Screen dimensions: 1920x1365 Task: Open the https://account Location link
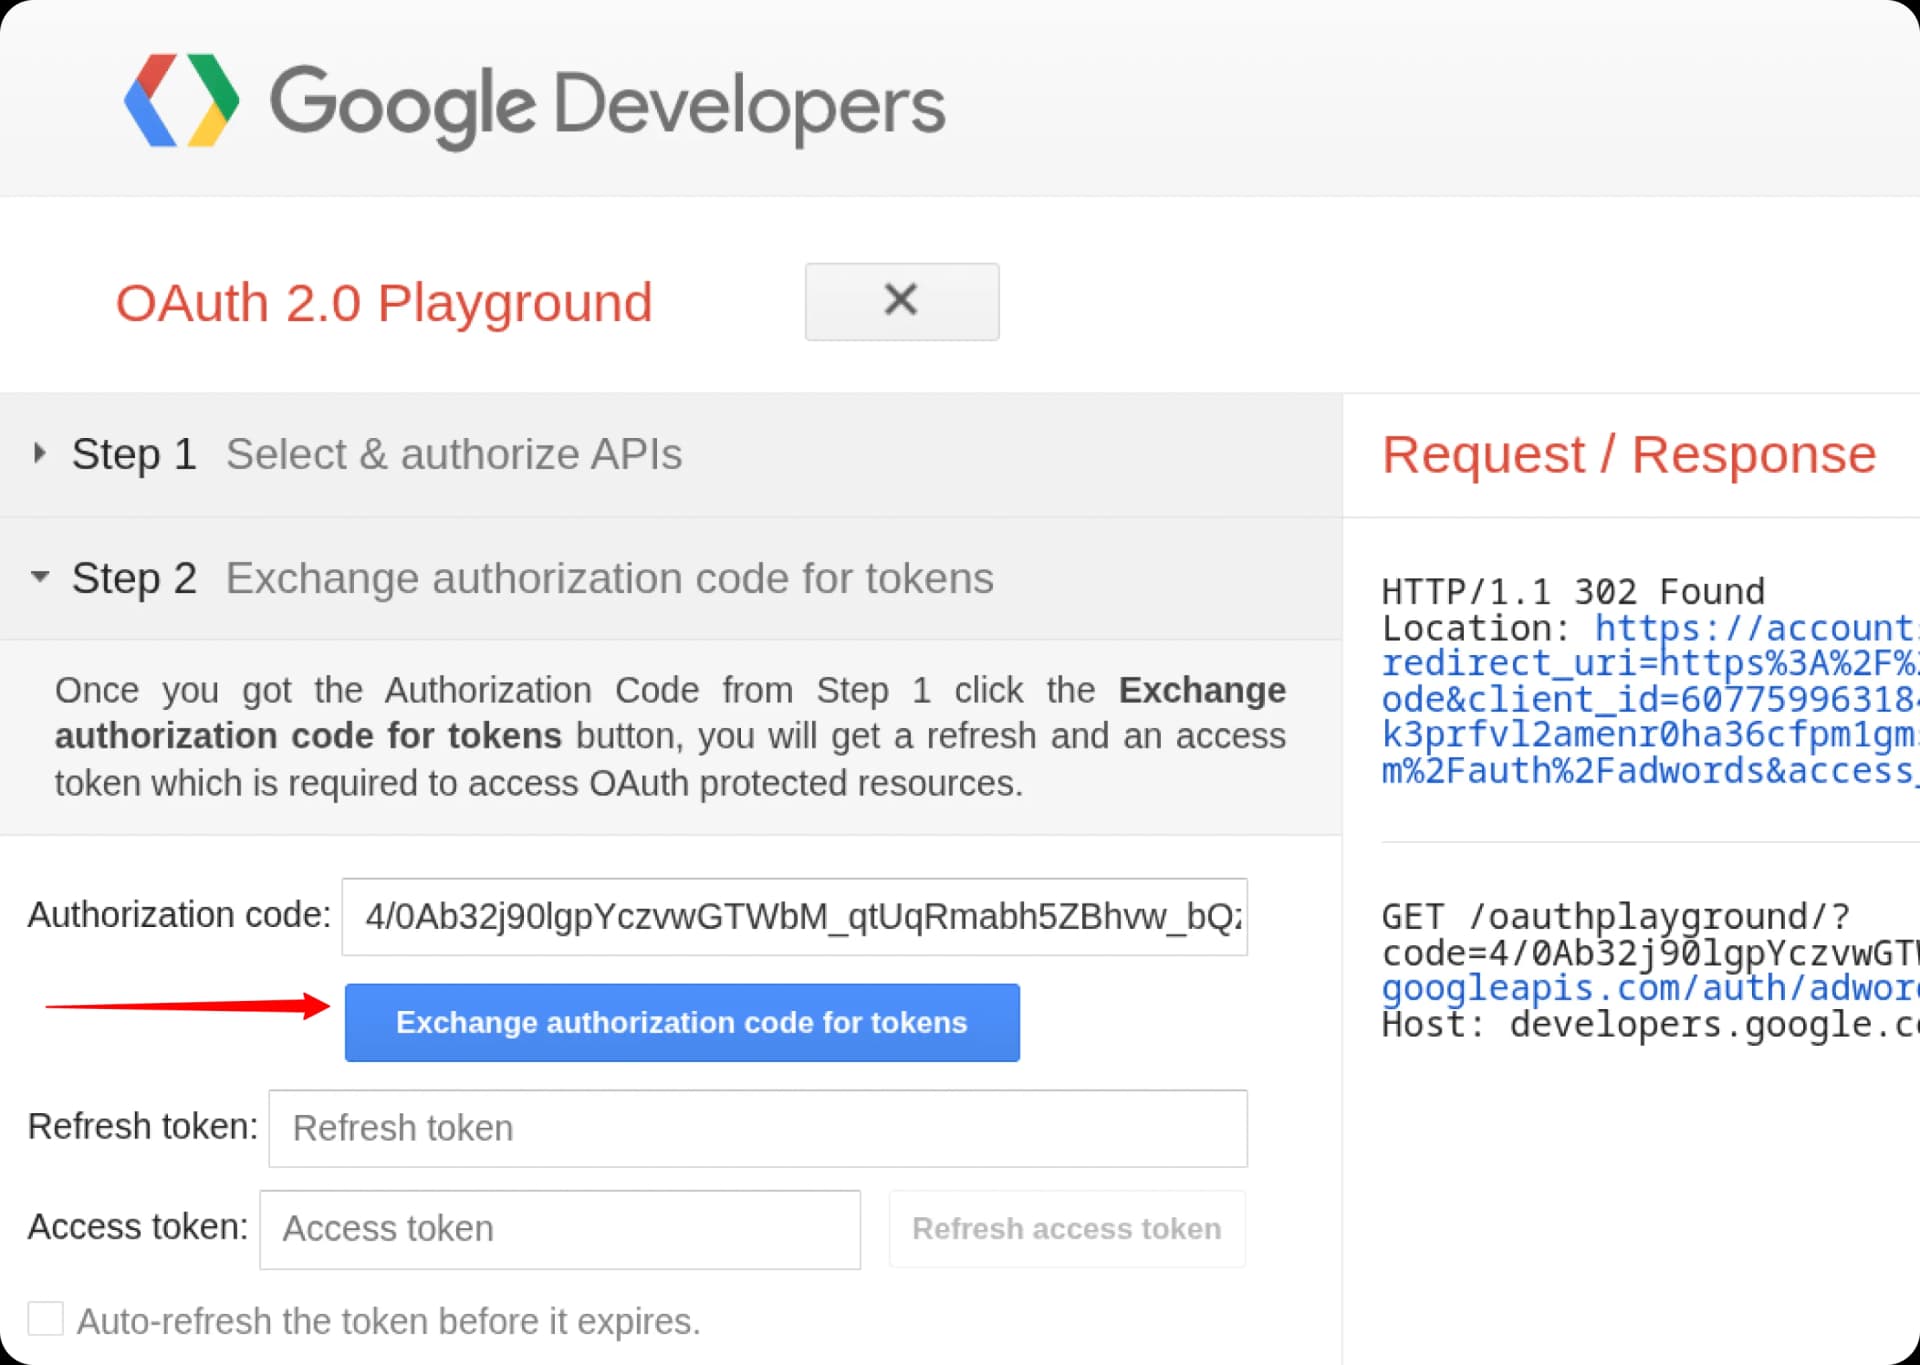pyautogui.click(x=1756, y=628)
